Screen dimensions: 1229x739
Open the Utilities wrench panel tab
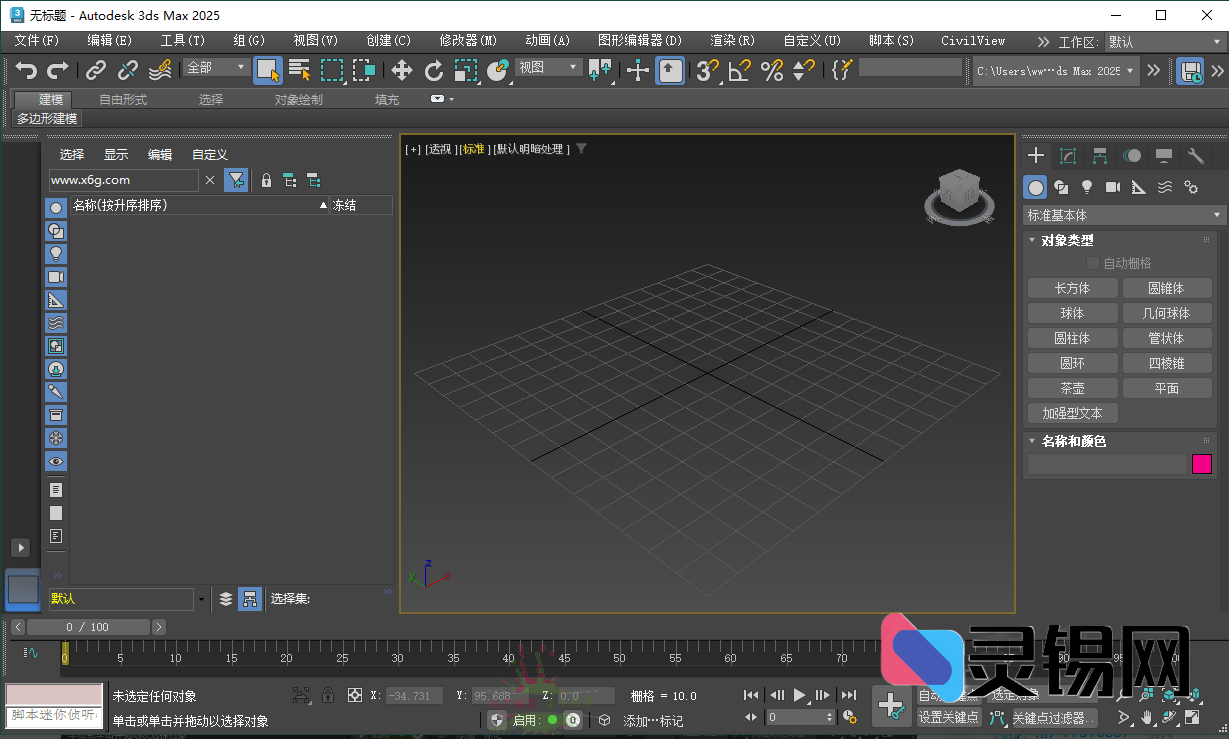click(x=1196, y=156)
